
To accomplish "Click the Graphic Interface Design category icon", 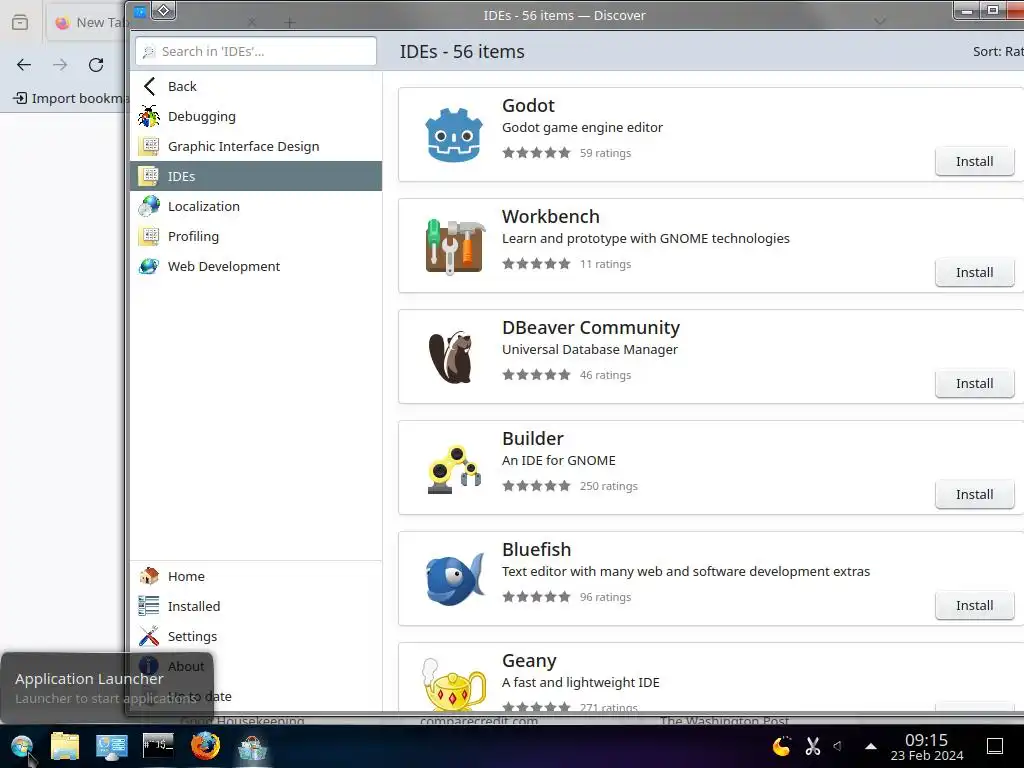I will [x=149, y=146].
